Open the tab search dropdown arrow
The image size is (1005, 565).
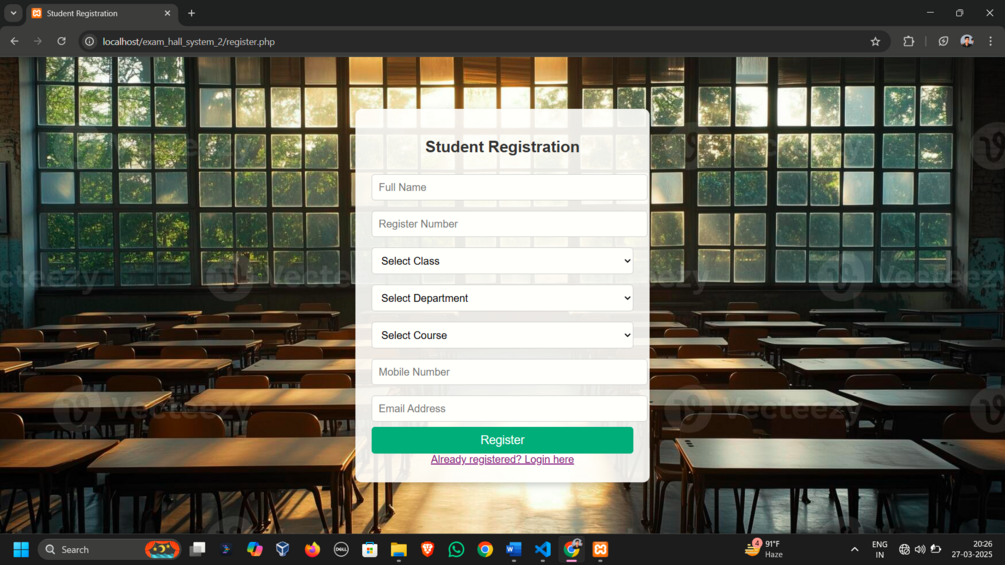pyautogui.click(x=13, y=13)
